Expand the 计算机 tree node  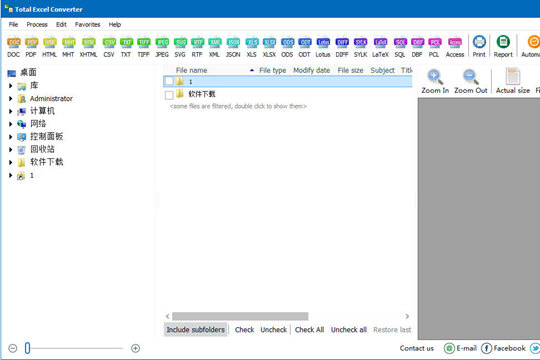click(10, 111)
